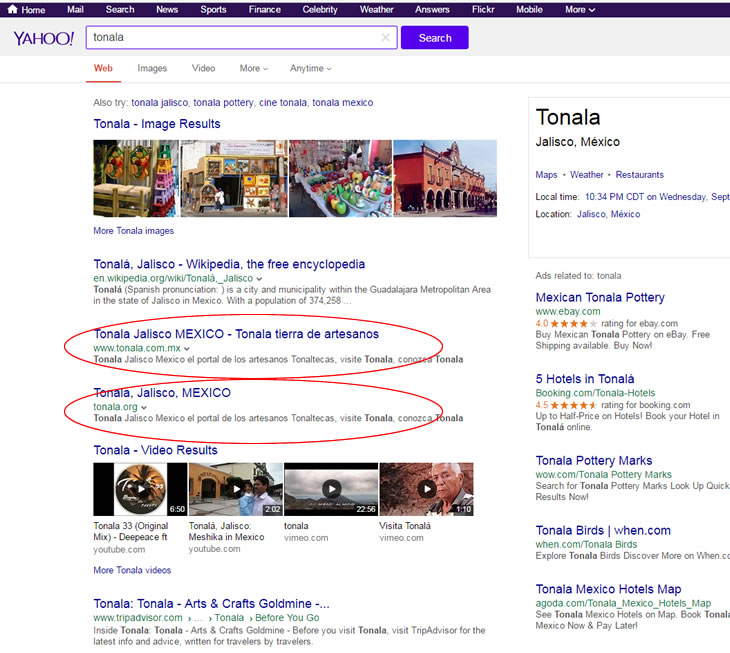Open the Wikipedia result for Tonalá, Jalisco
730x653 pixels.
(229, 264)
